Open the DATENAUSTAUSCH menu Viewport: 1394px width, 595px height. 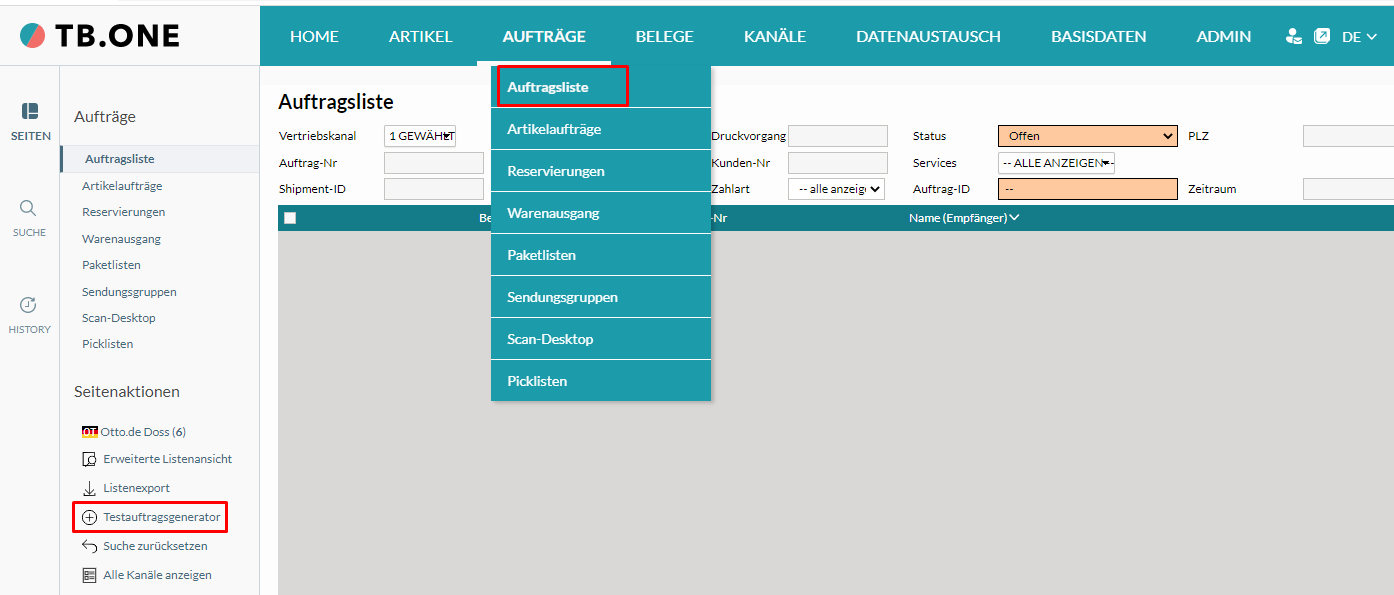[928, 36]
